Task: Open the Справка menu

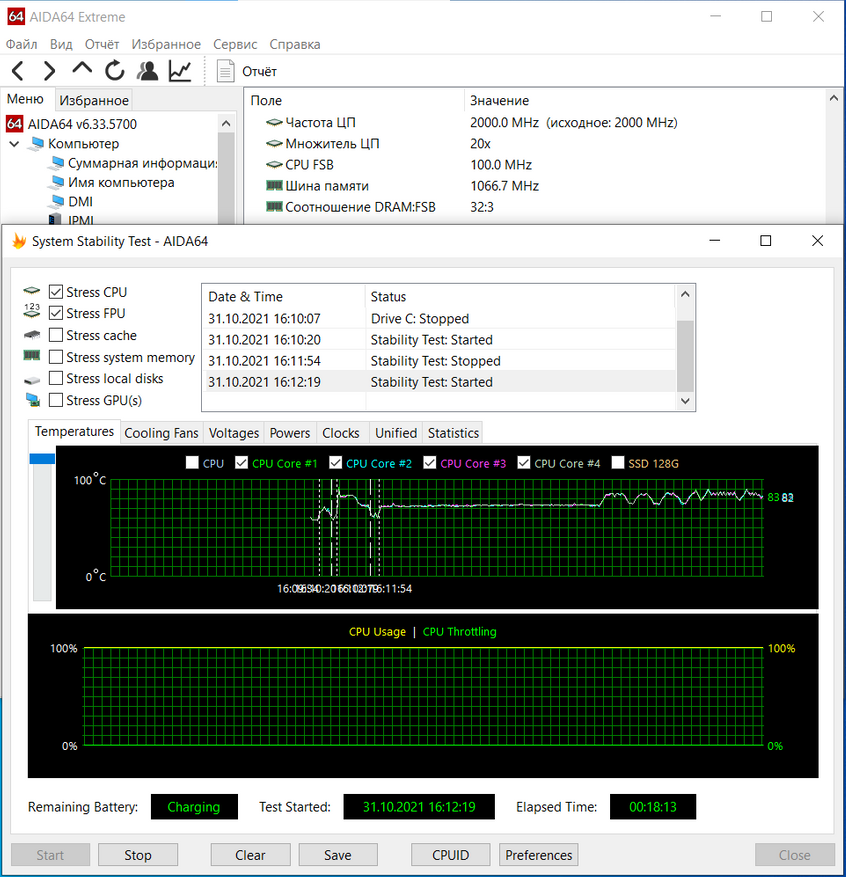Action: click(x=295, y=44)
